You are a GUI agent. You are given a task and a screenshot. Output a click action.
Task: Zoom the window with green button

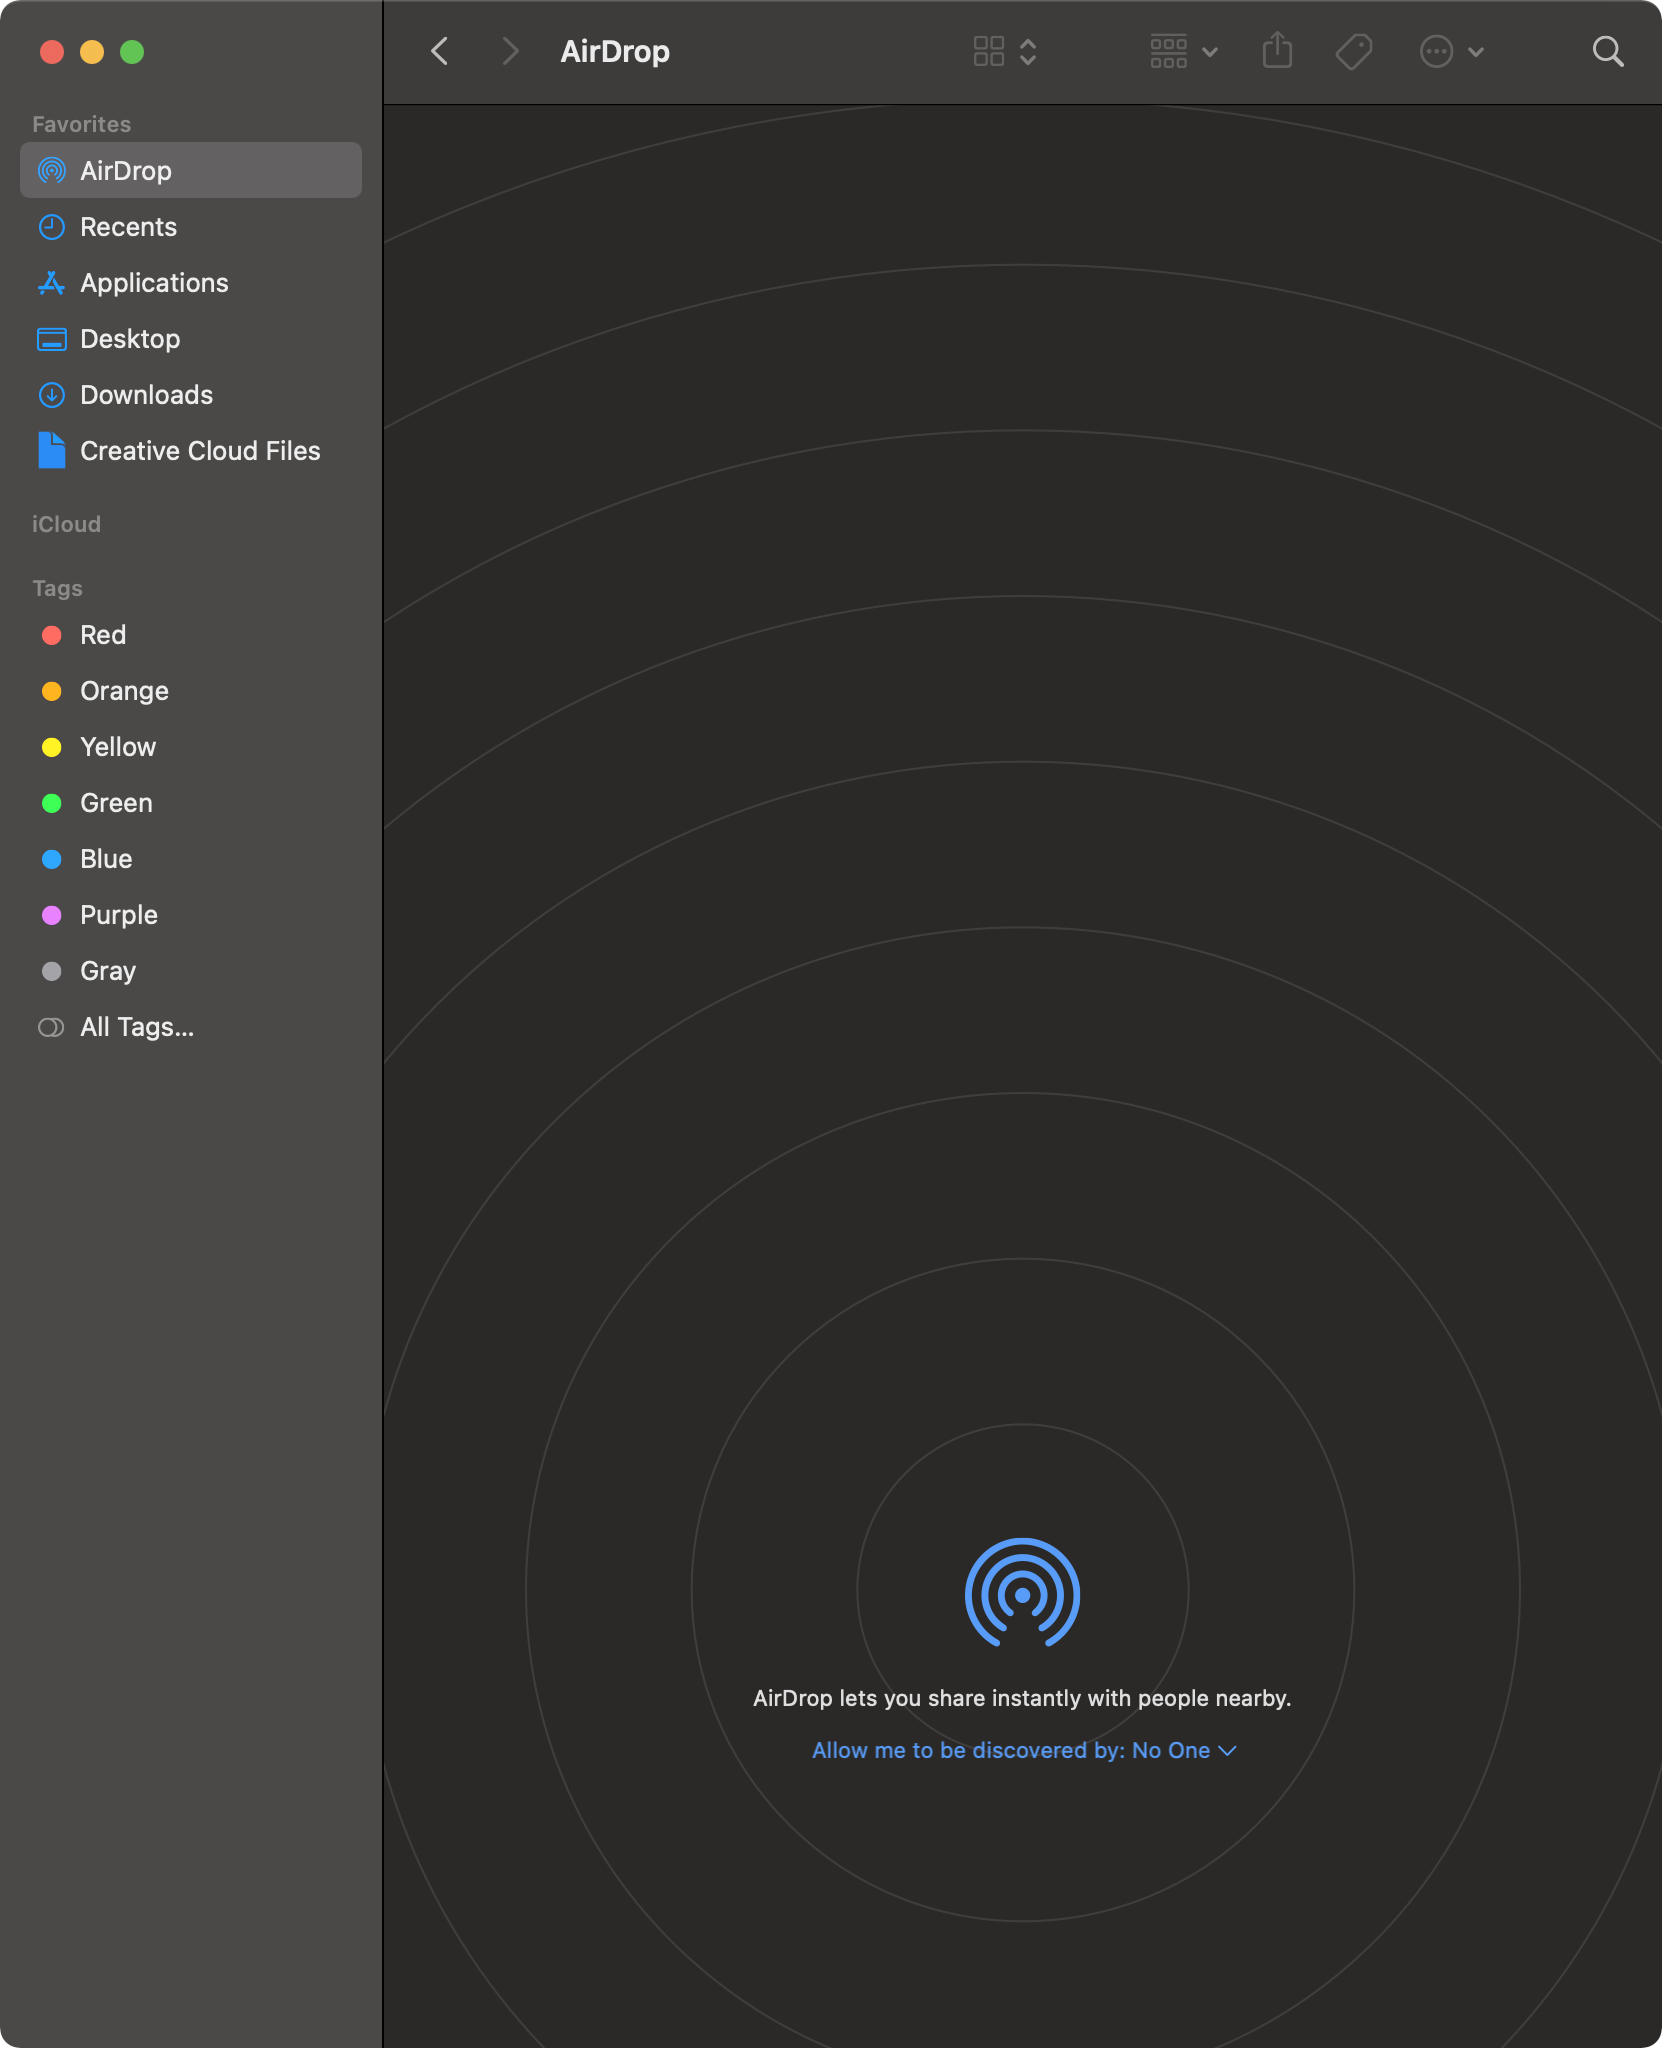tap(132, 51)
